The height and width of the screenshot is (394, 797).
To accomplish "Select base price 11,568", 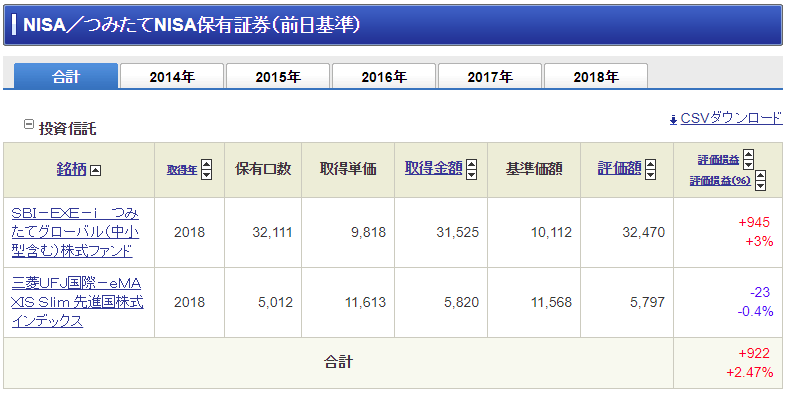I will [x=551, y=302].
